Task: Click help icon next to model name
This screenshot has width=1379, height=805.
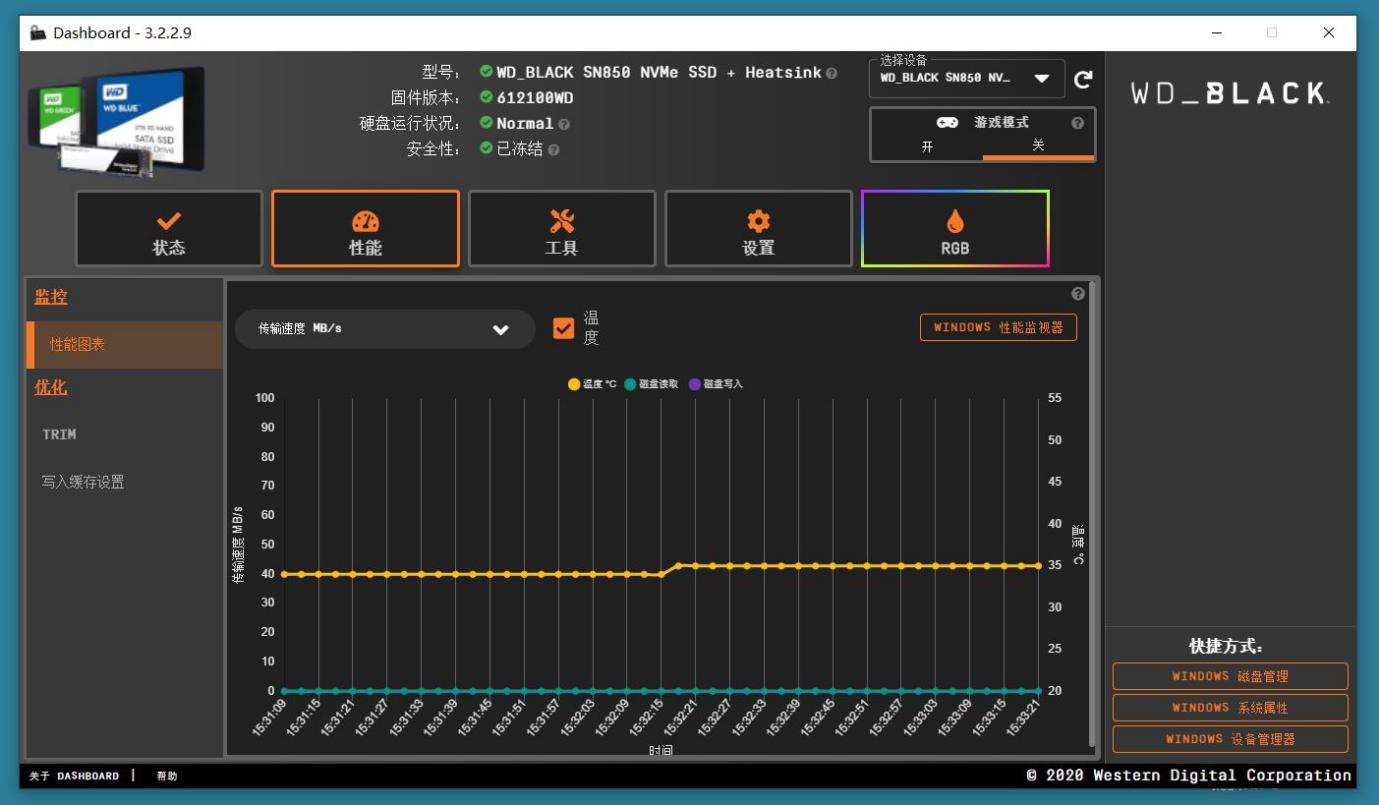Action: click(x=832, y=73)
